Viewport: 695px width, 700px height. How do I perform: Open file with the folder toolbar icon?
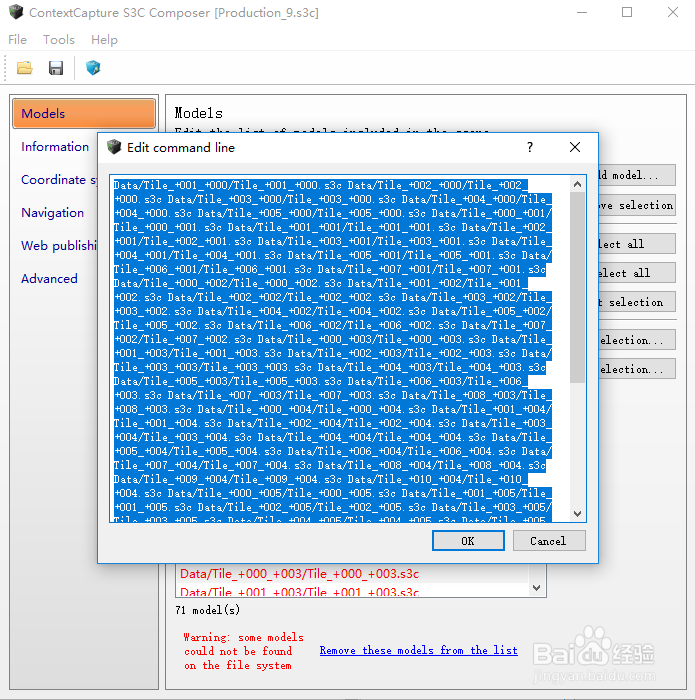point(25,68)
